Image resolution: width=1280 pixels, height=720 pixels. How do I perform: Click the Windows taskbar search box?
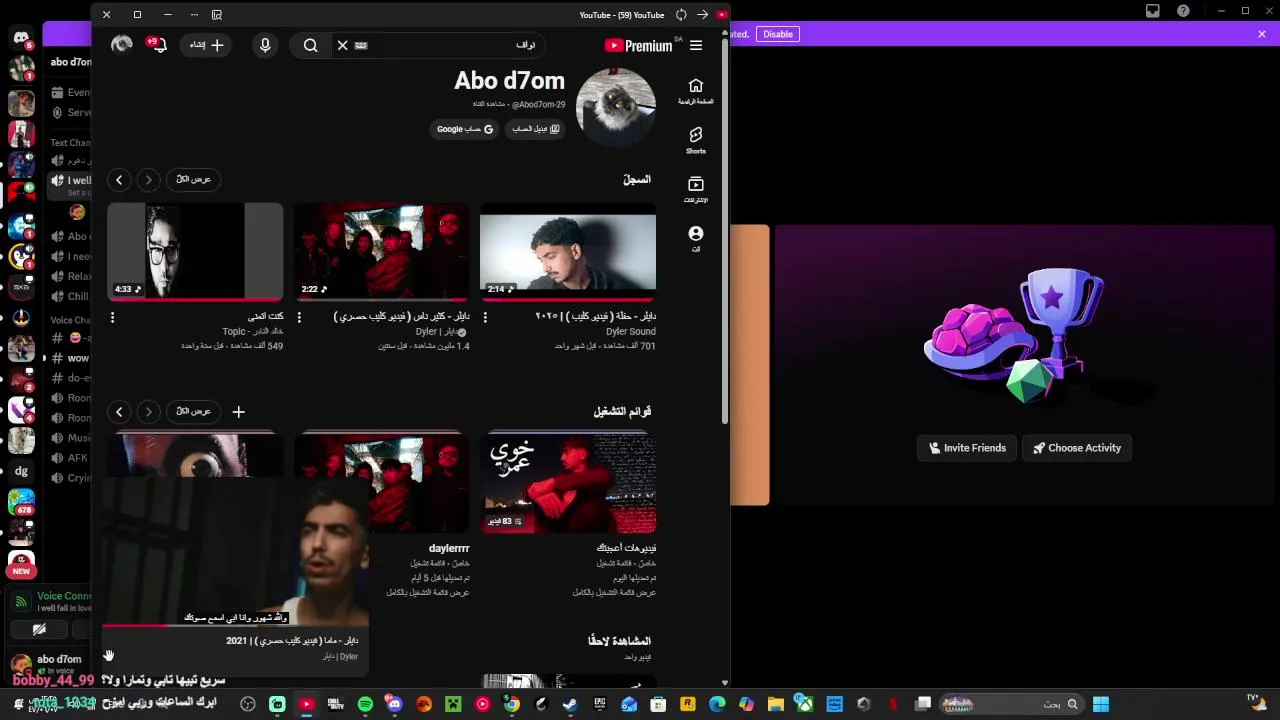1010,704
